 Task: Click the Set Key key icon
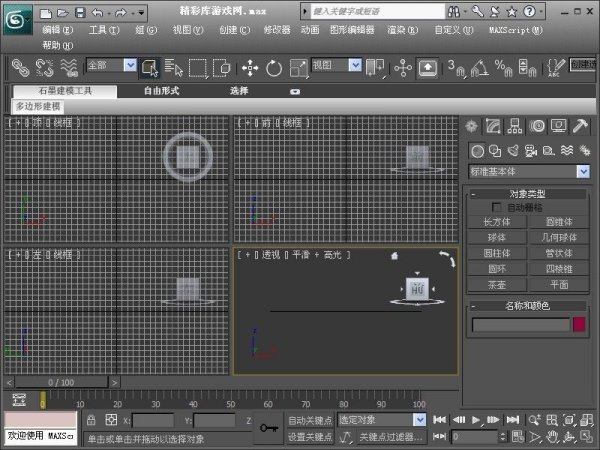[268, 428]
